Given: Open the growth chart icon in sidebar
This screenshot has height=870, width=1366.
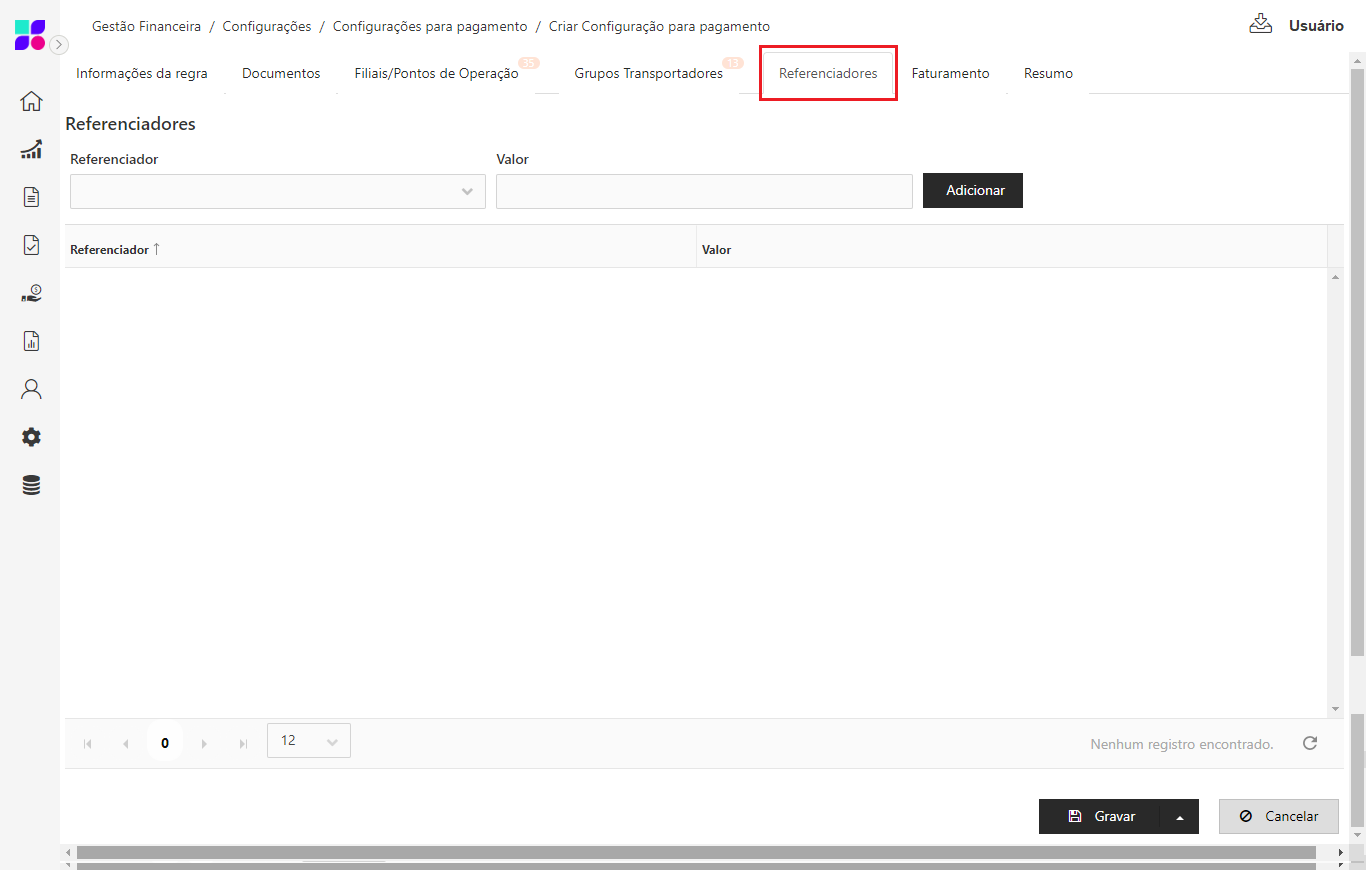Looking at the screenshot, I should tap(31, 149).
